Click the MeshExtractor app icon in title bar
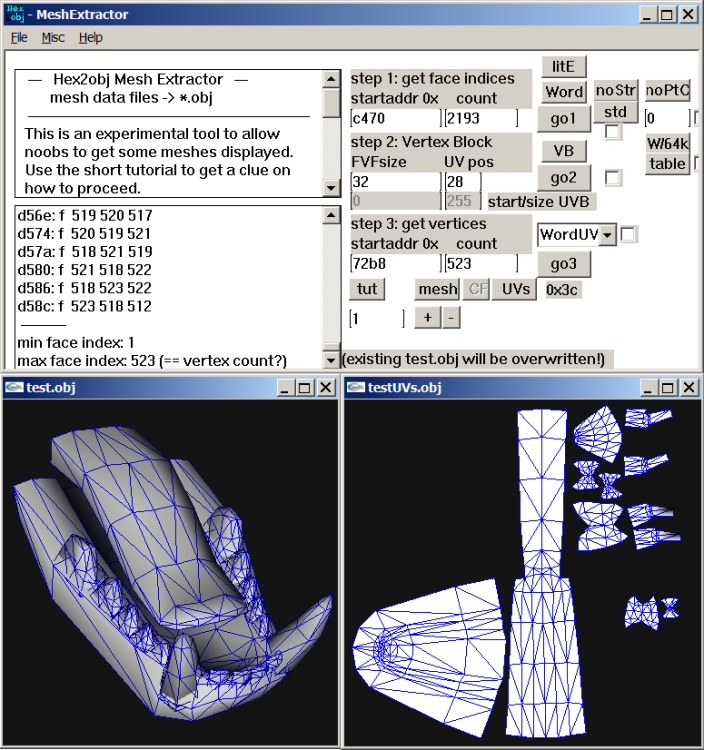 pos(15,13)
